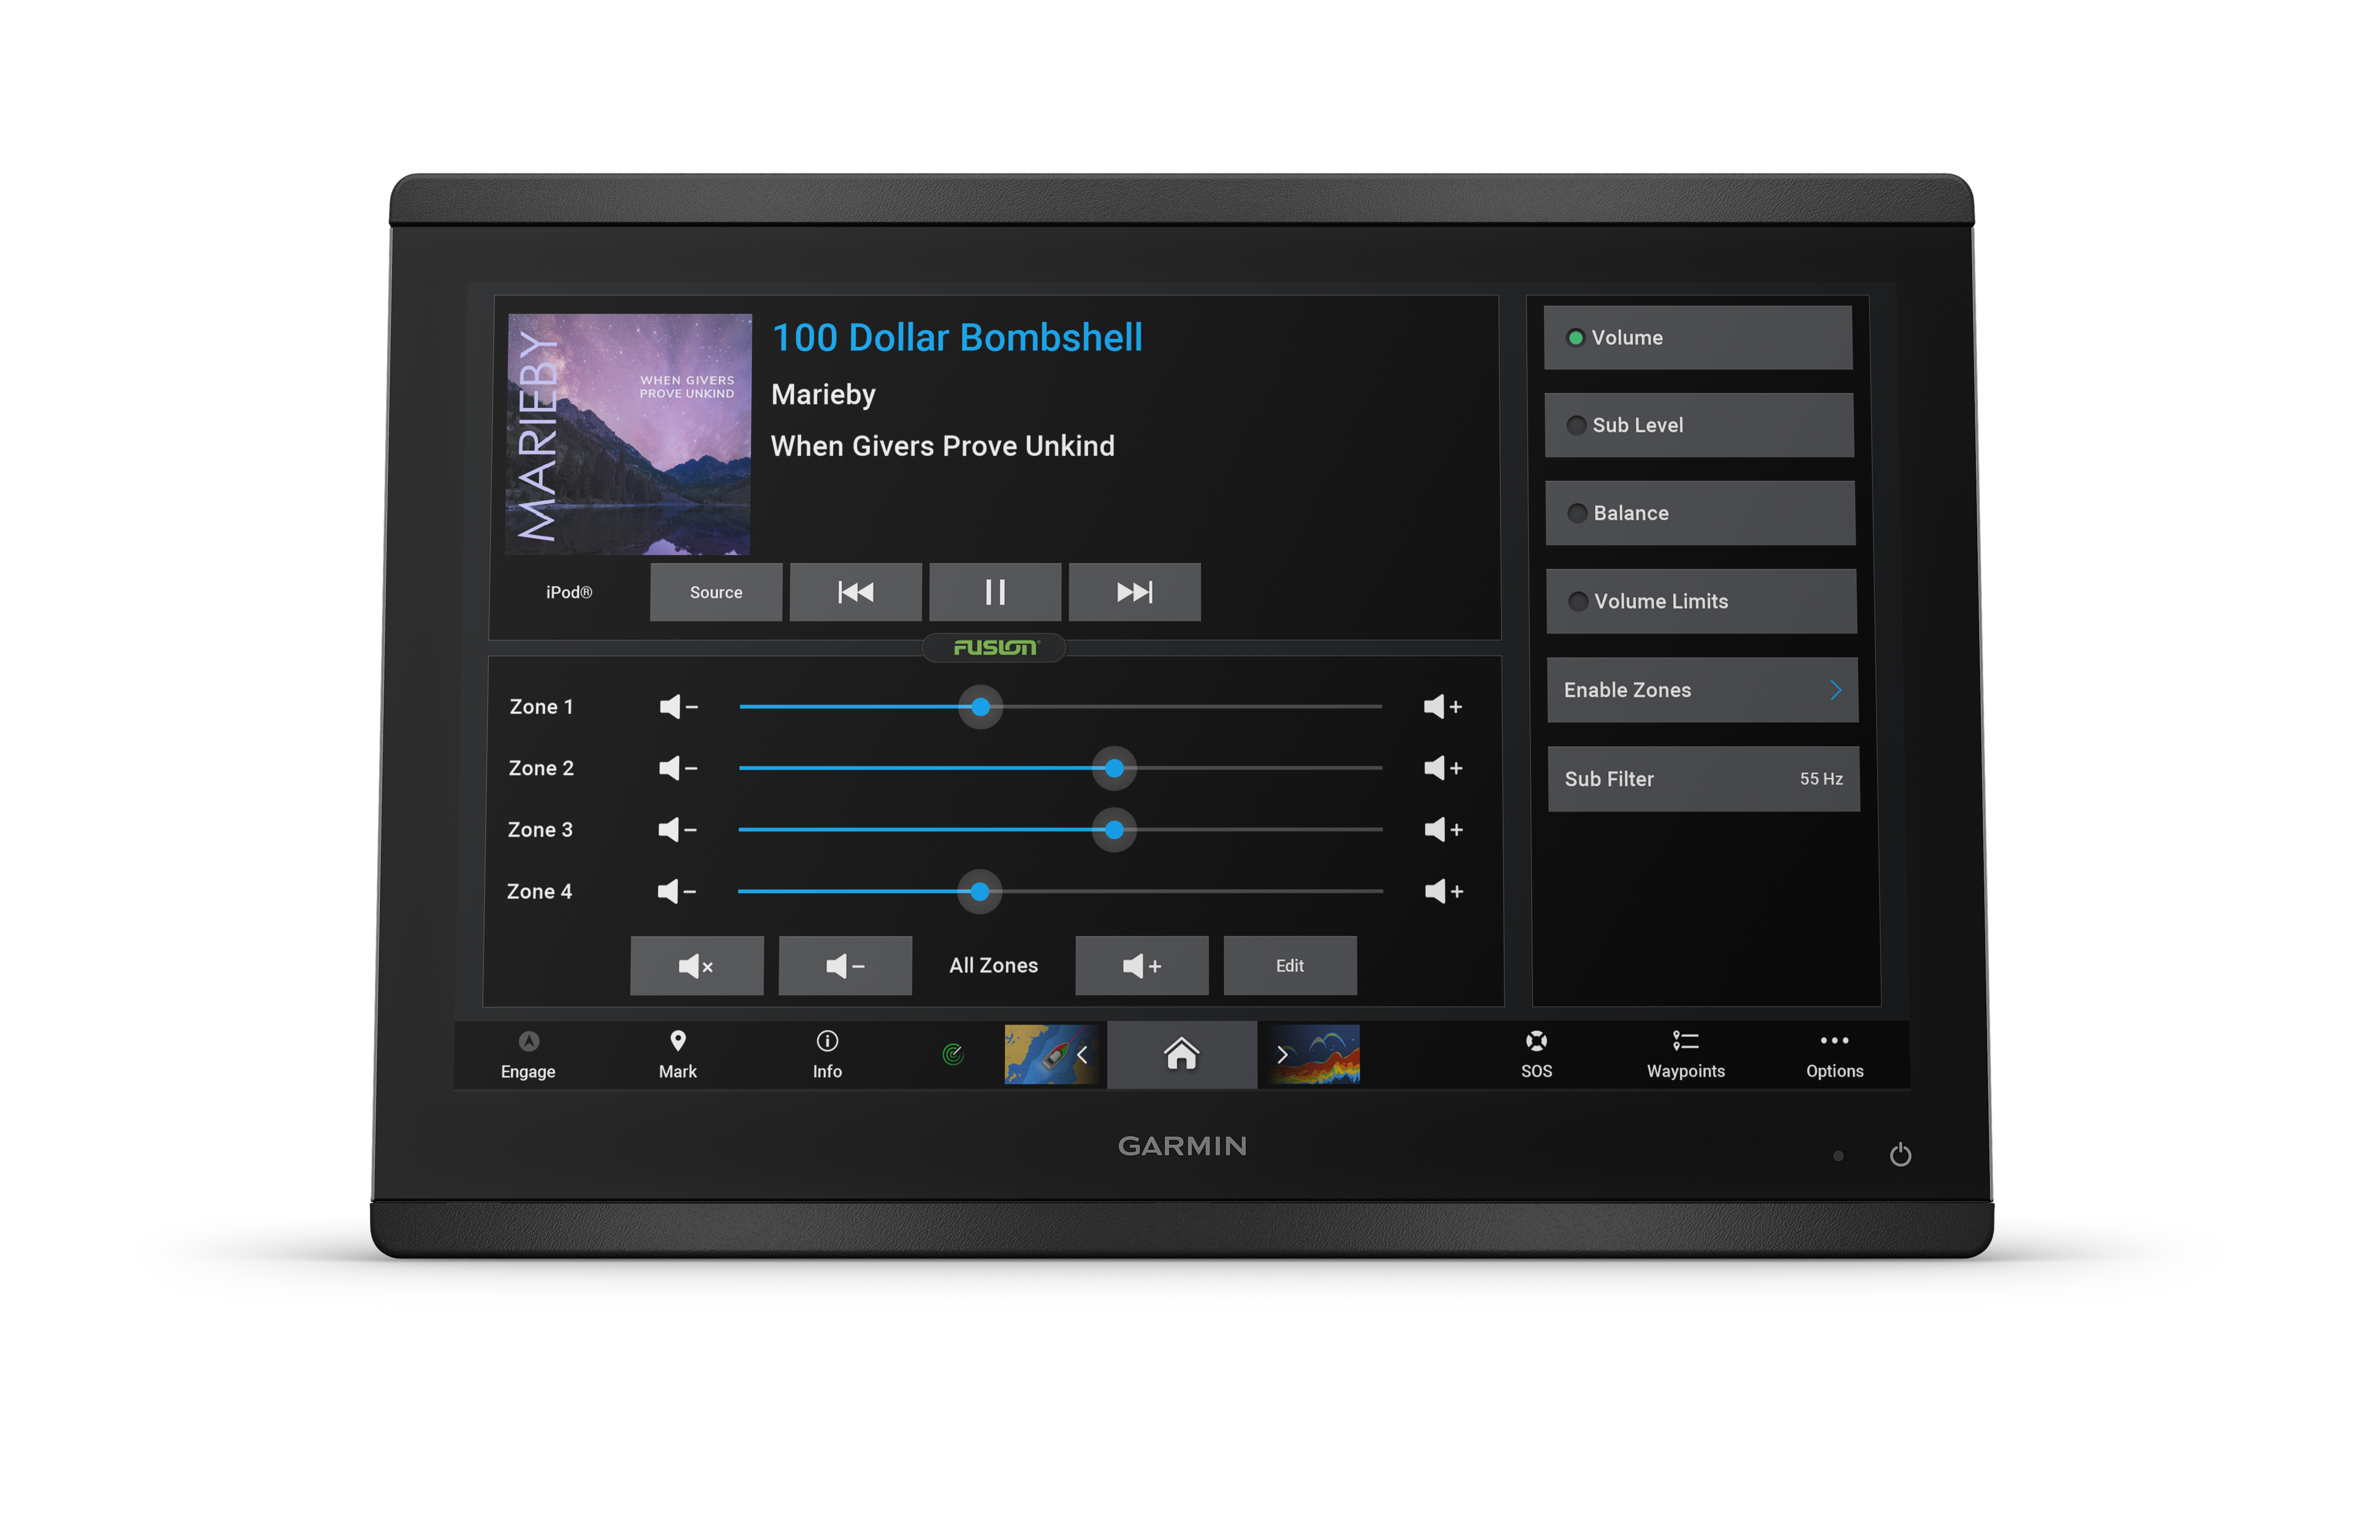Viewport: 2380px width, 1540px height.
Task: Increase Zone 4 volume
Action: pyautogui.click(x=1444, y=891)
